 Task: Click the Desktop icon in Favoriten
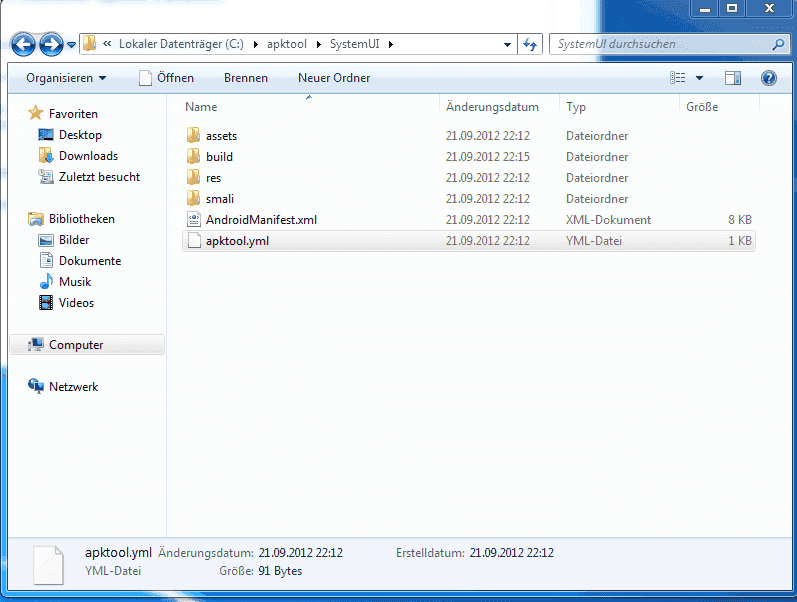pyautogui.click(x=46, y=135)
